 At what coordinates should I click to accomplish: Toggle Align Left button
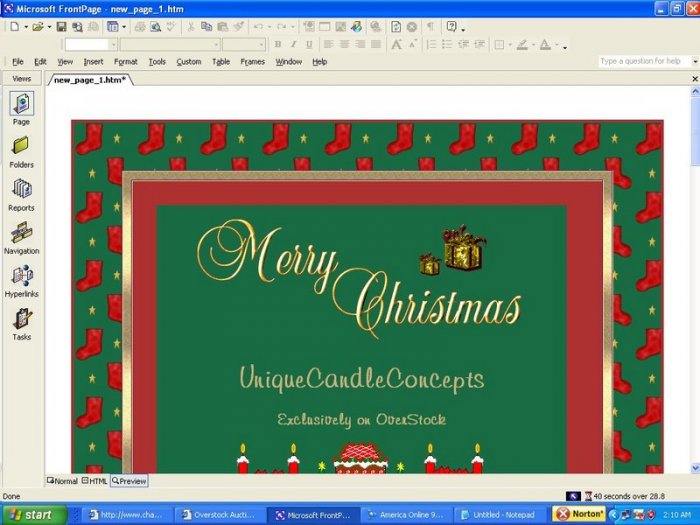pos(329,44)
